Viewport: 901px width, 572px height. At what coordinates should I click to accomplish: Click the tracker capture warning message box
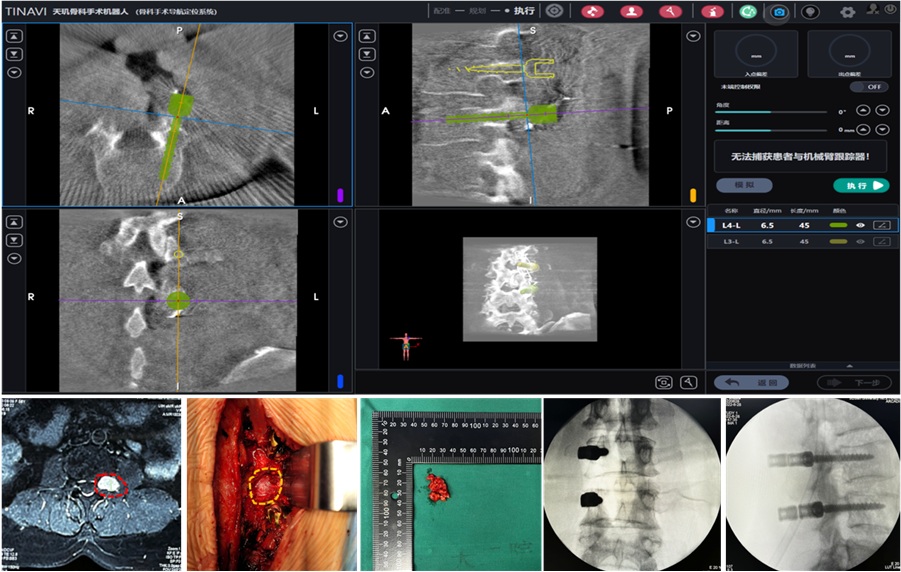[x=800, y=156]
